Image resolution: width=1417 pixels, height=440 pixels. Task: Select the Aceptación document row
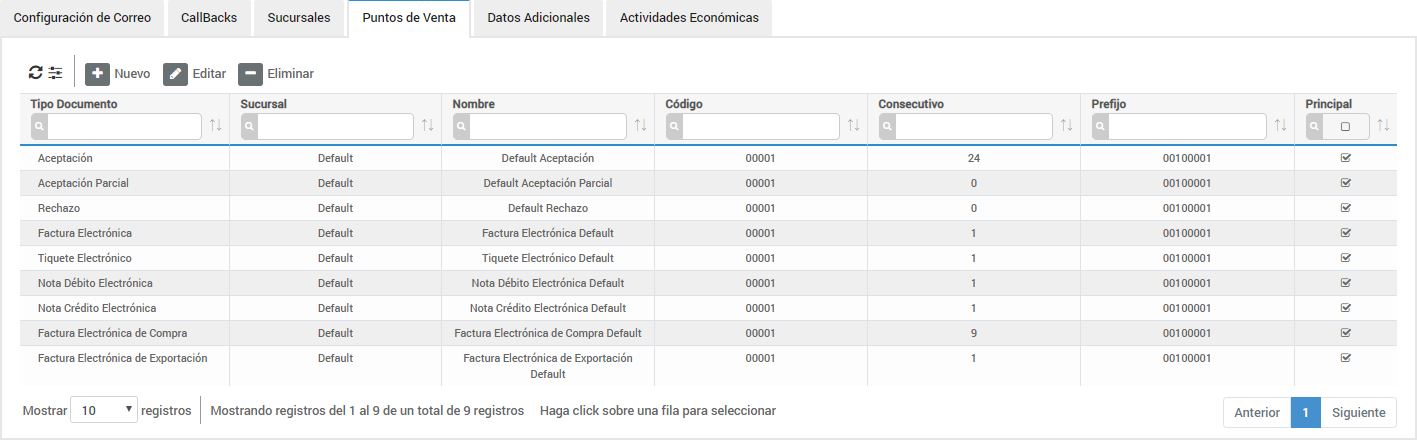(709, 158)
